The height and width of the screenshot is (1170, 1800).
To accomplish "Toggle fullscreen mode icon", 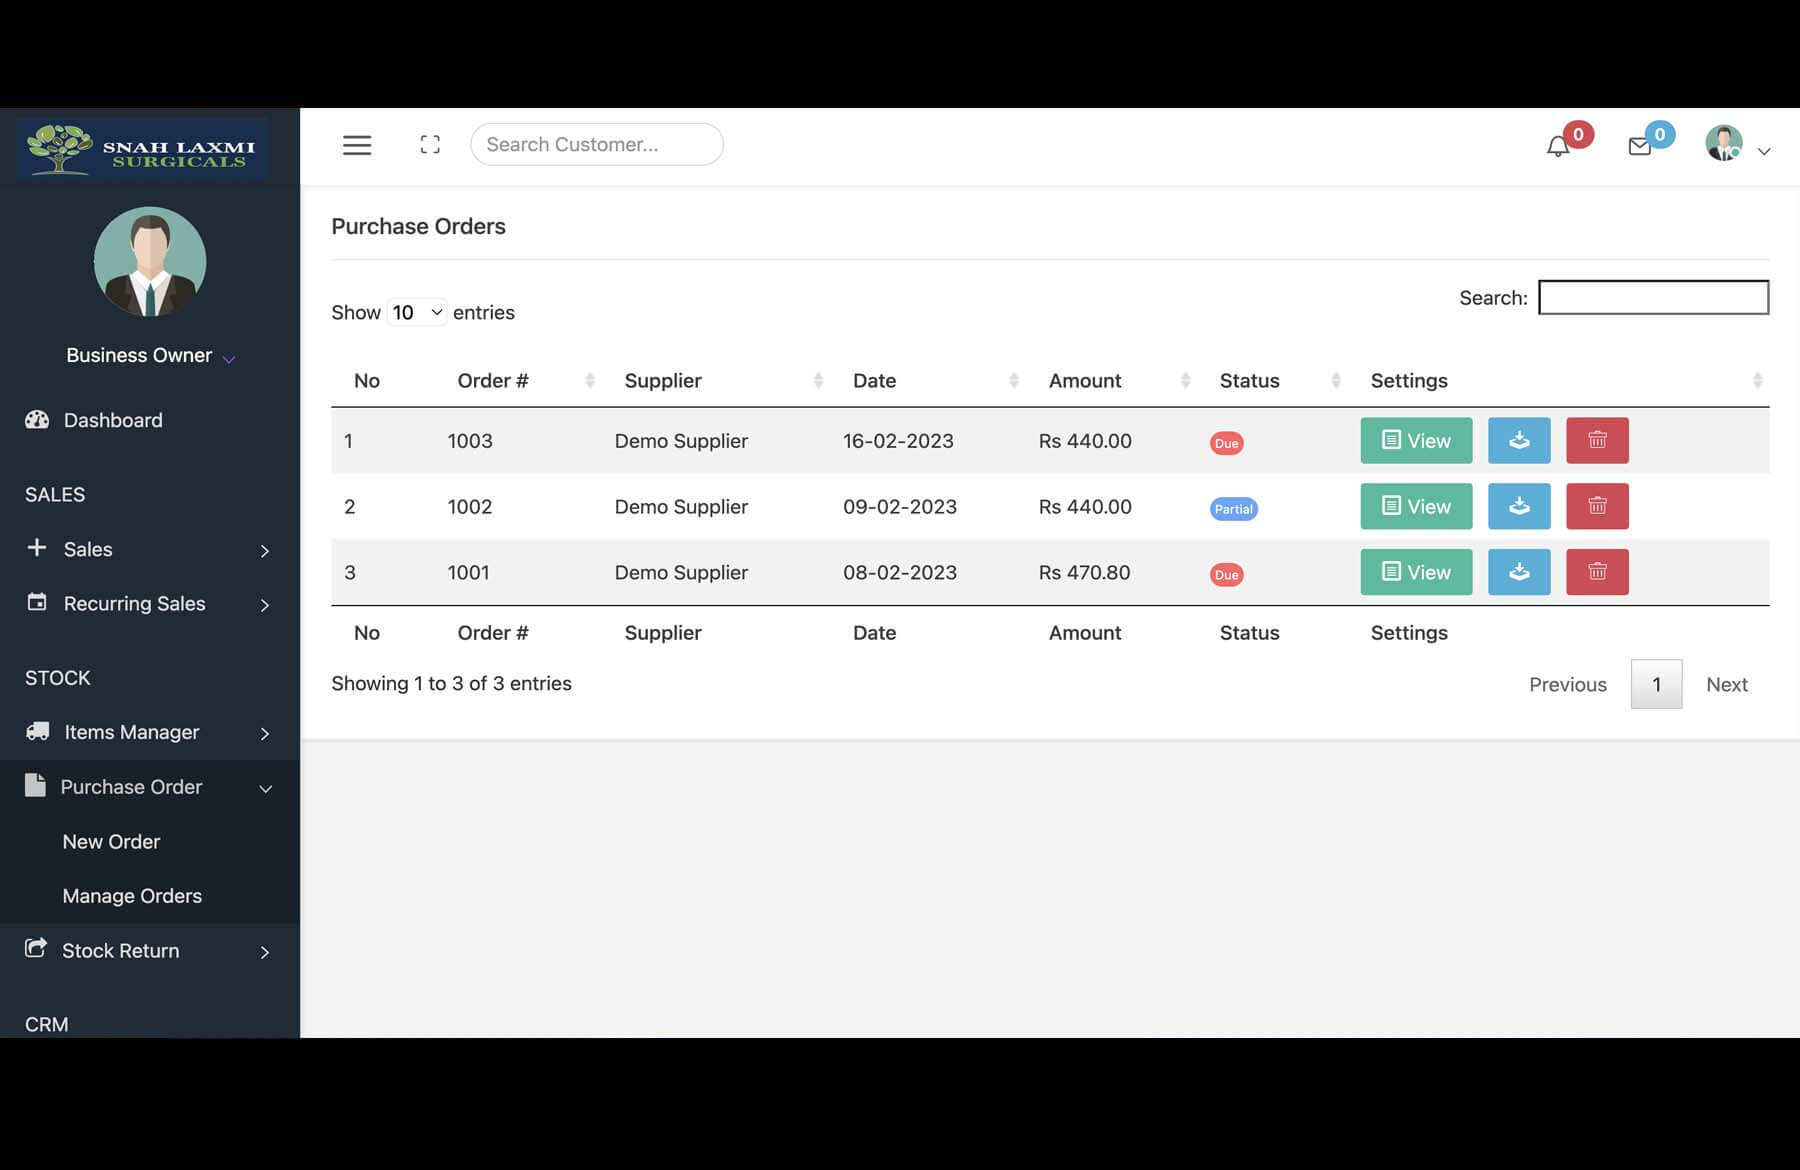I will click(430, 145).
